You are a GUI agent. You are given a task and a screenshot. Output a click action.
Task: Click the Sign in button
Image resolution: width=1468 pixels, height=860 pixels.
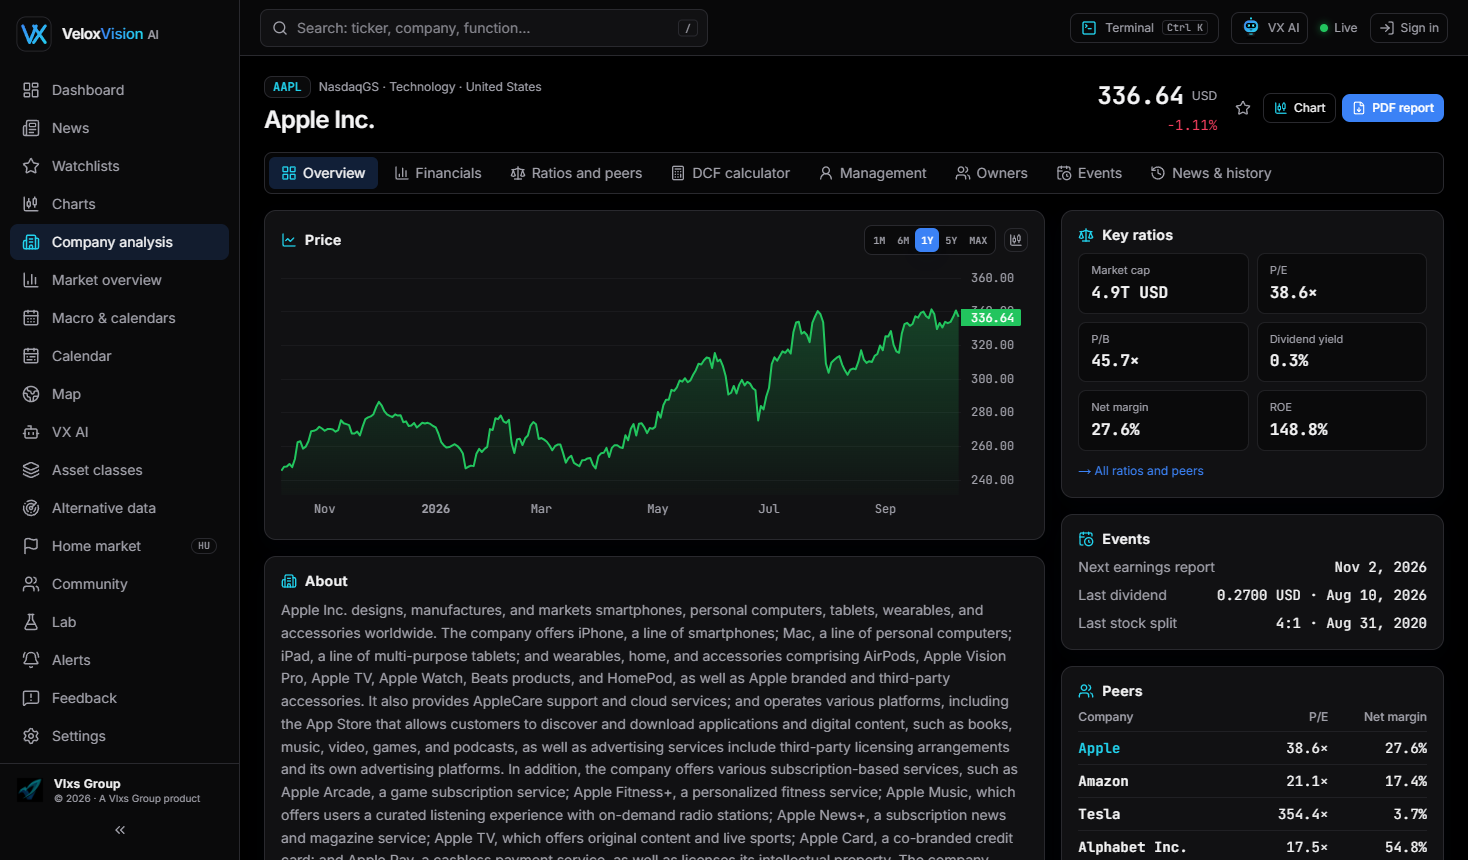1409,28
